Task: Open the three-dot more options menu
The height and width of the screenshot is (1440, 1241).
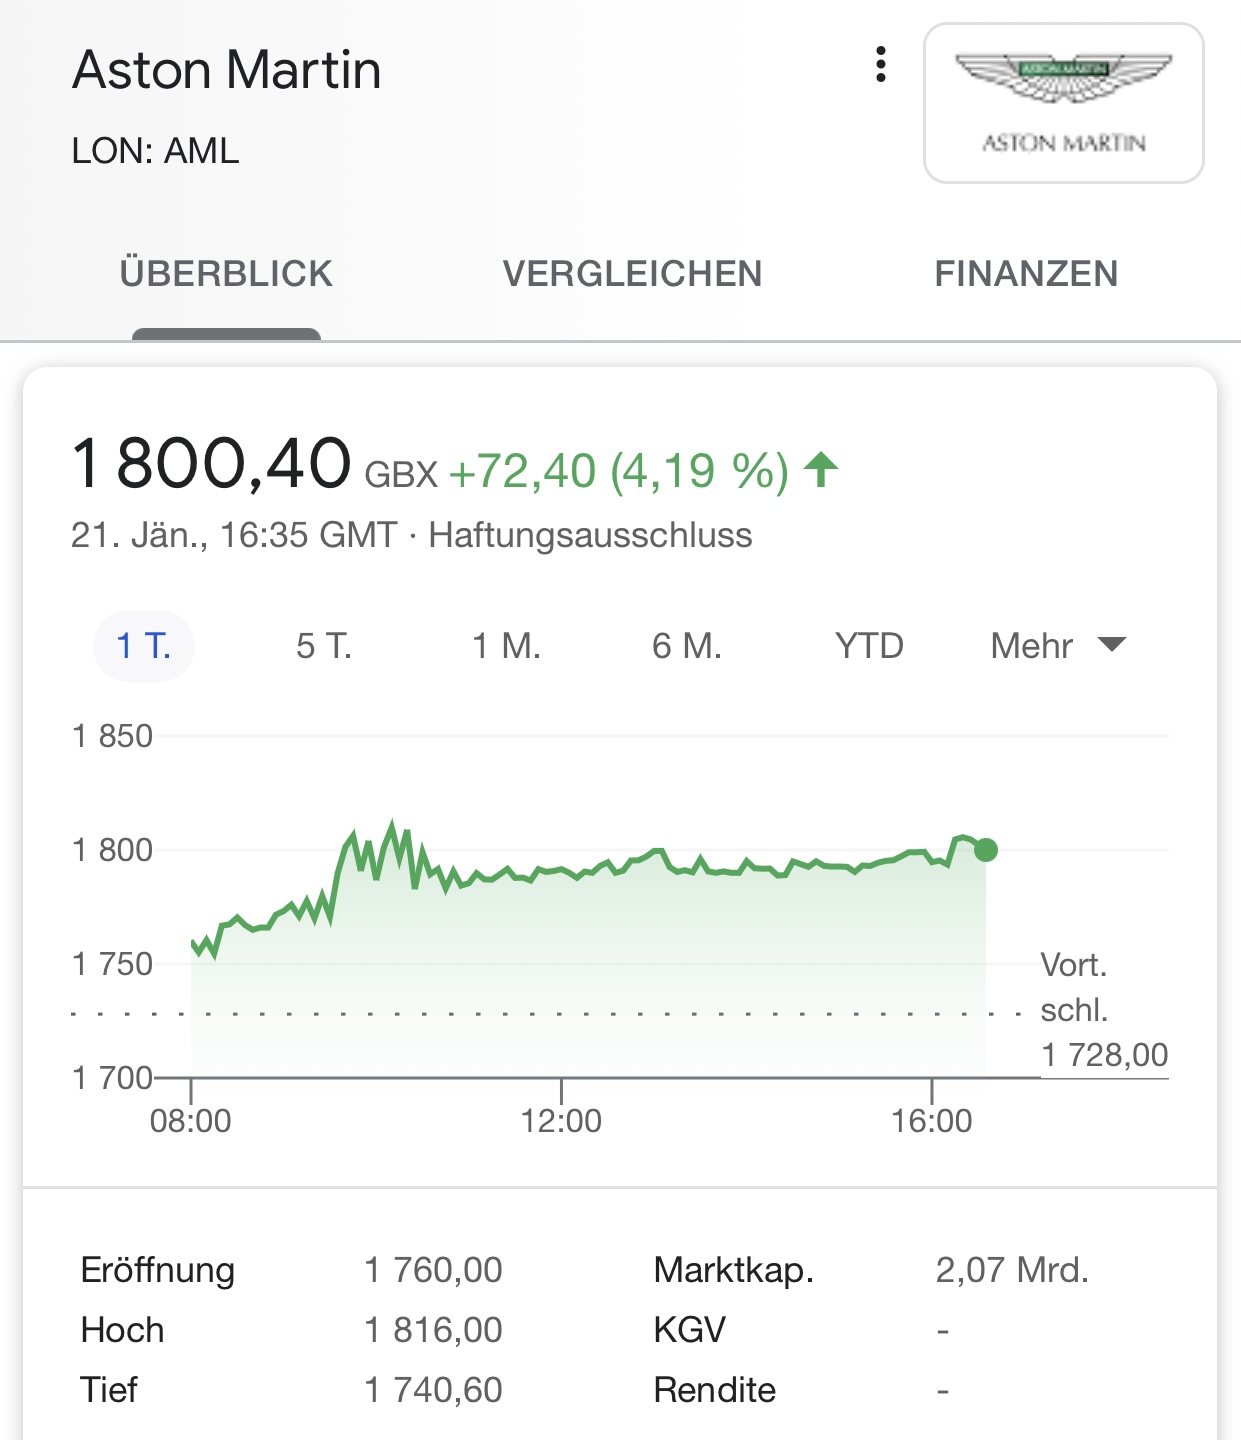Action: [880, 65]
